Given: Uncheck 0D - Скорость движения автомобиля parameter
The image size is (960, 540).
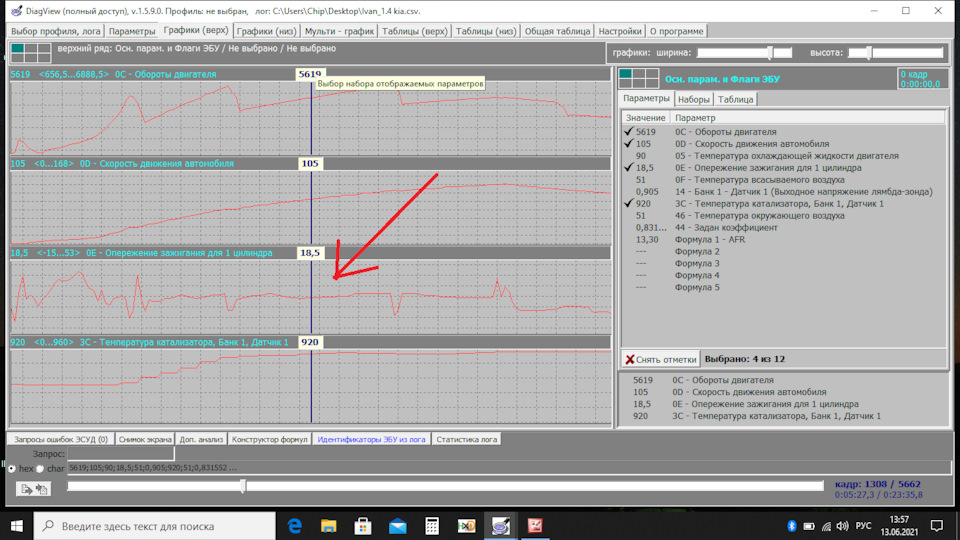Looking at the screenshot, I should pos(629,144).
